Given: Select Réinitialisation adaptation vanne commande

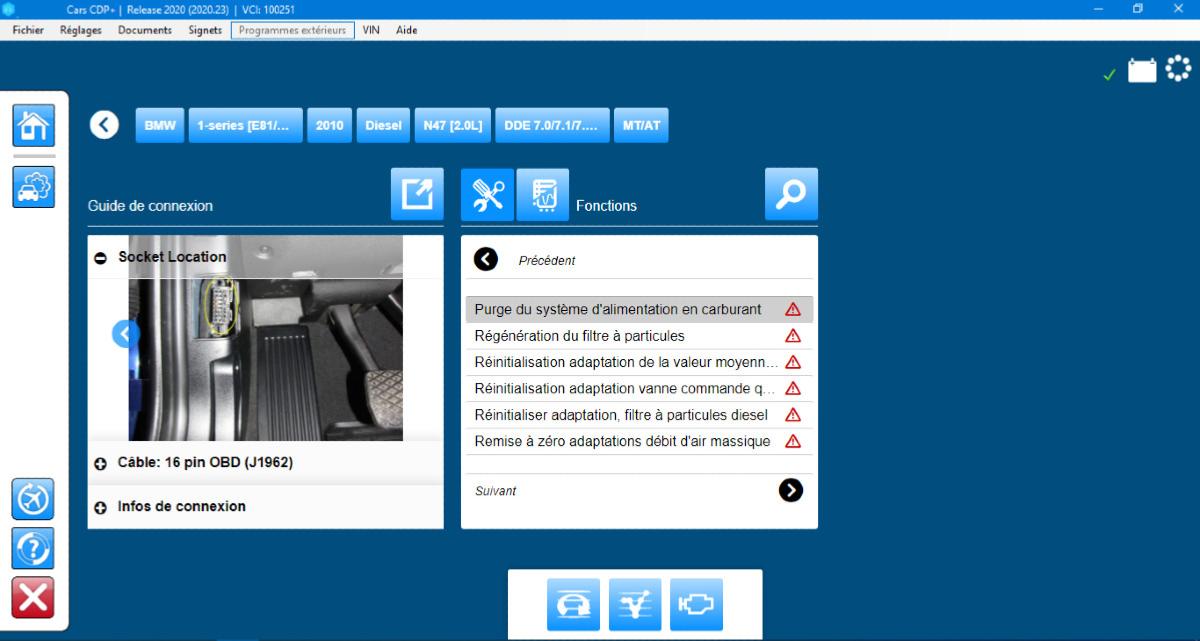Looking at the screenshot, I should 639,388.
